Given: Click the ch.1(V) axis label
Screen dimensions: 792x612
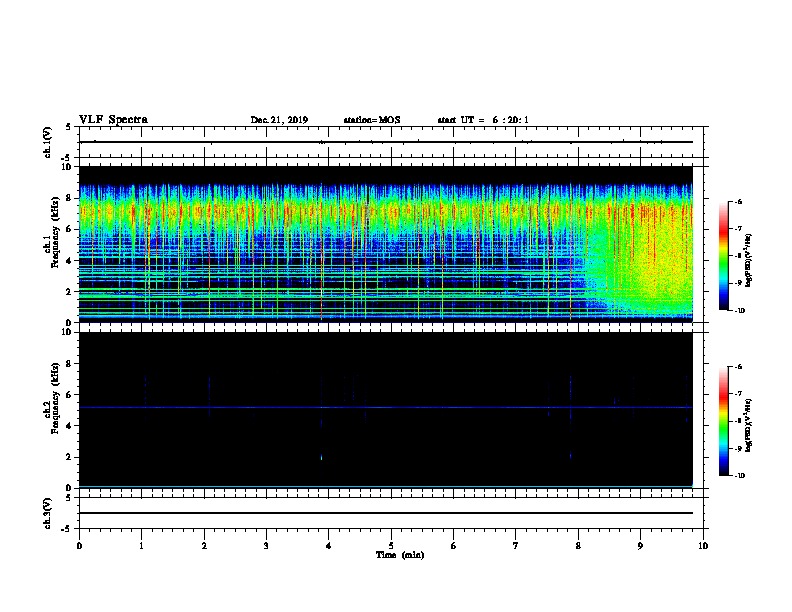Looking at the screenshot, I should coord(47,142).
